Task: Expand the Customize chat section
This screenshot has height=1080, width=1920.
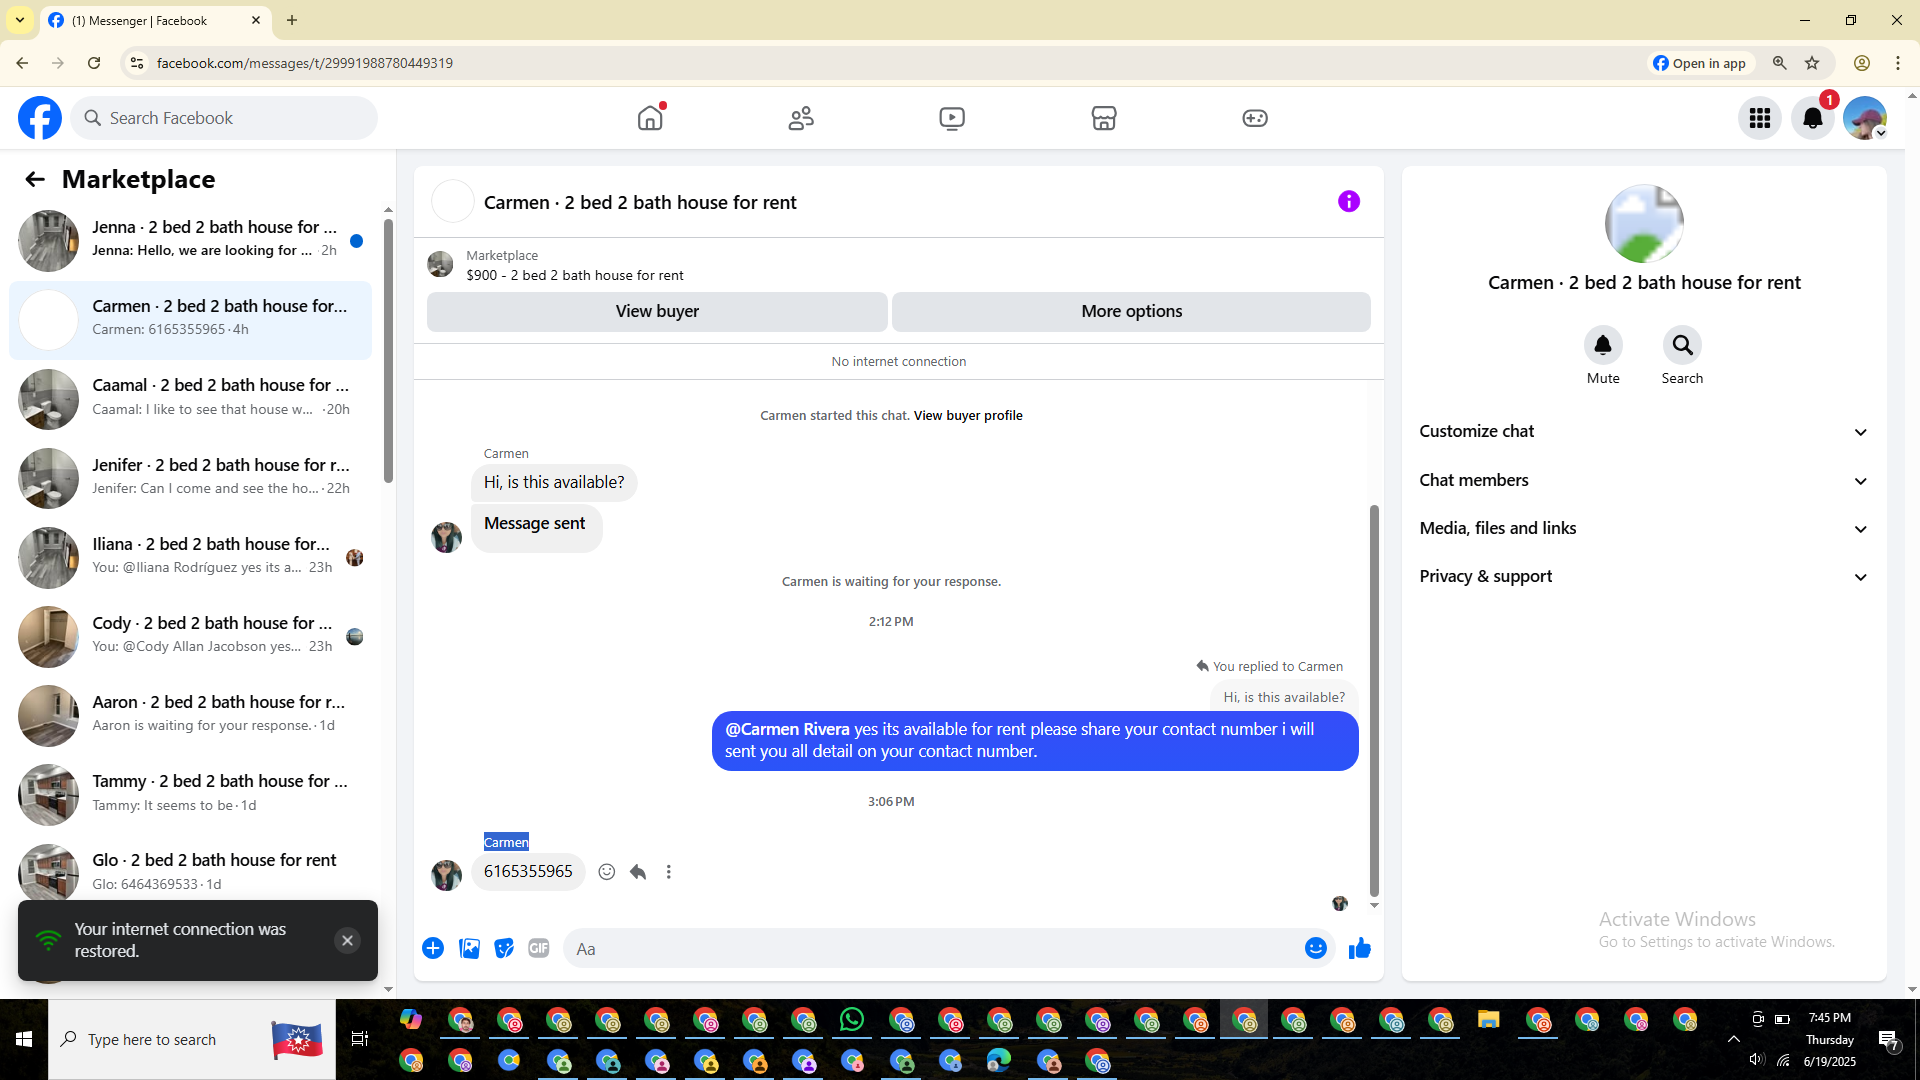Action: tap(1644, 431)
